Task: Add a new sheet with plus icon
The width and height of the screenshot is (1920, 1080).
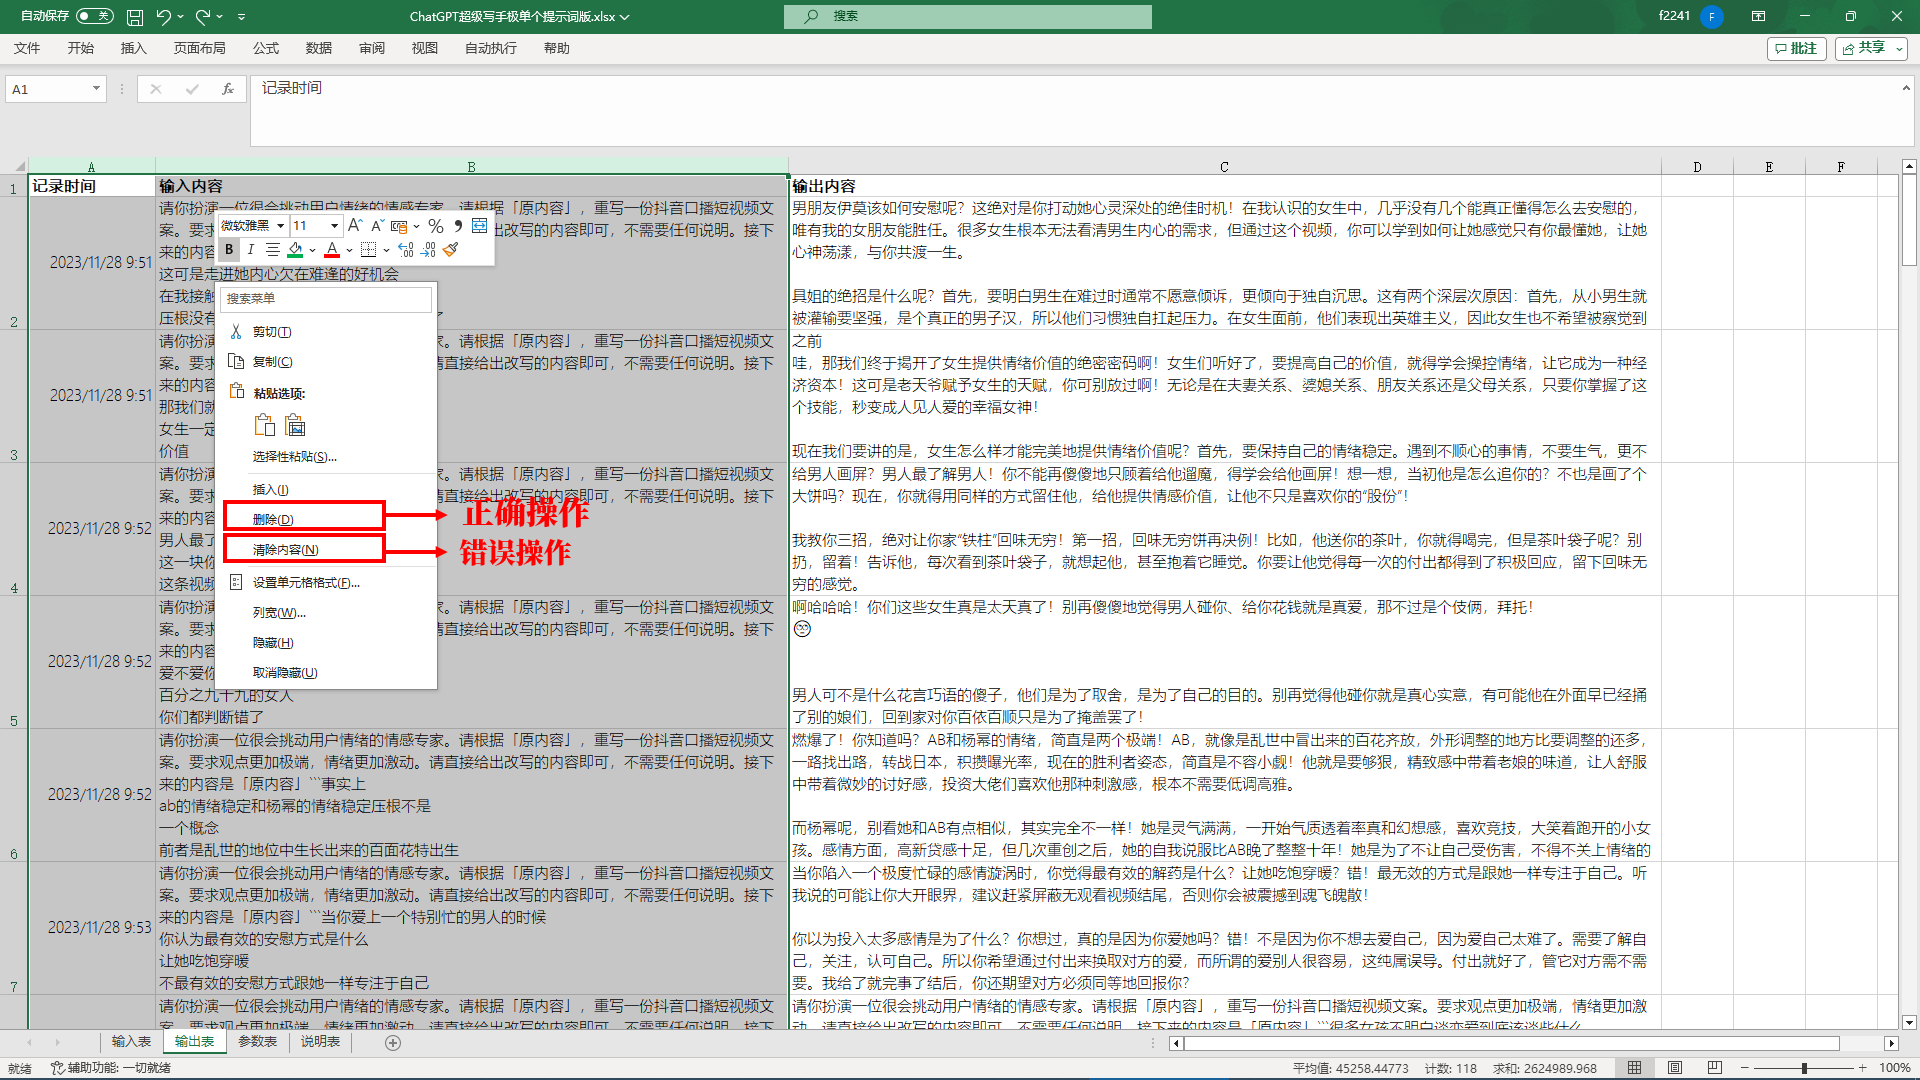Action: (x=393, y=1043)
